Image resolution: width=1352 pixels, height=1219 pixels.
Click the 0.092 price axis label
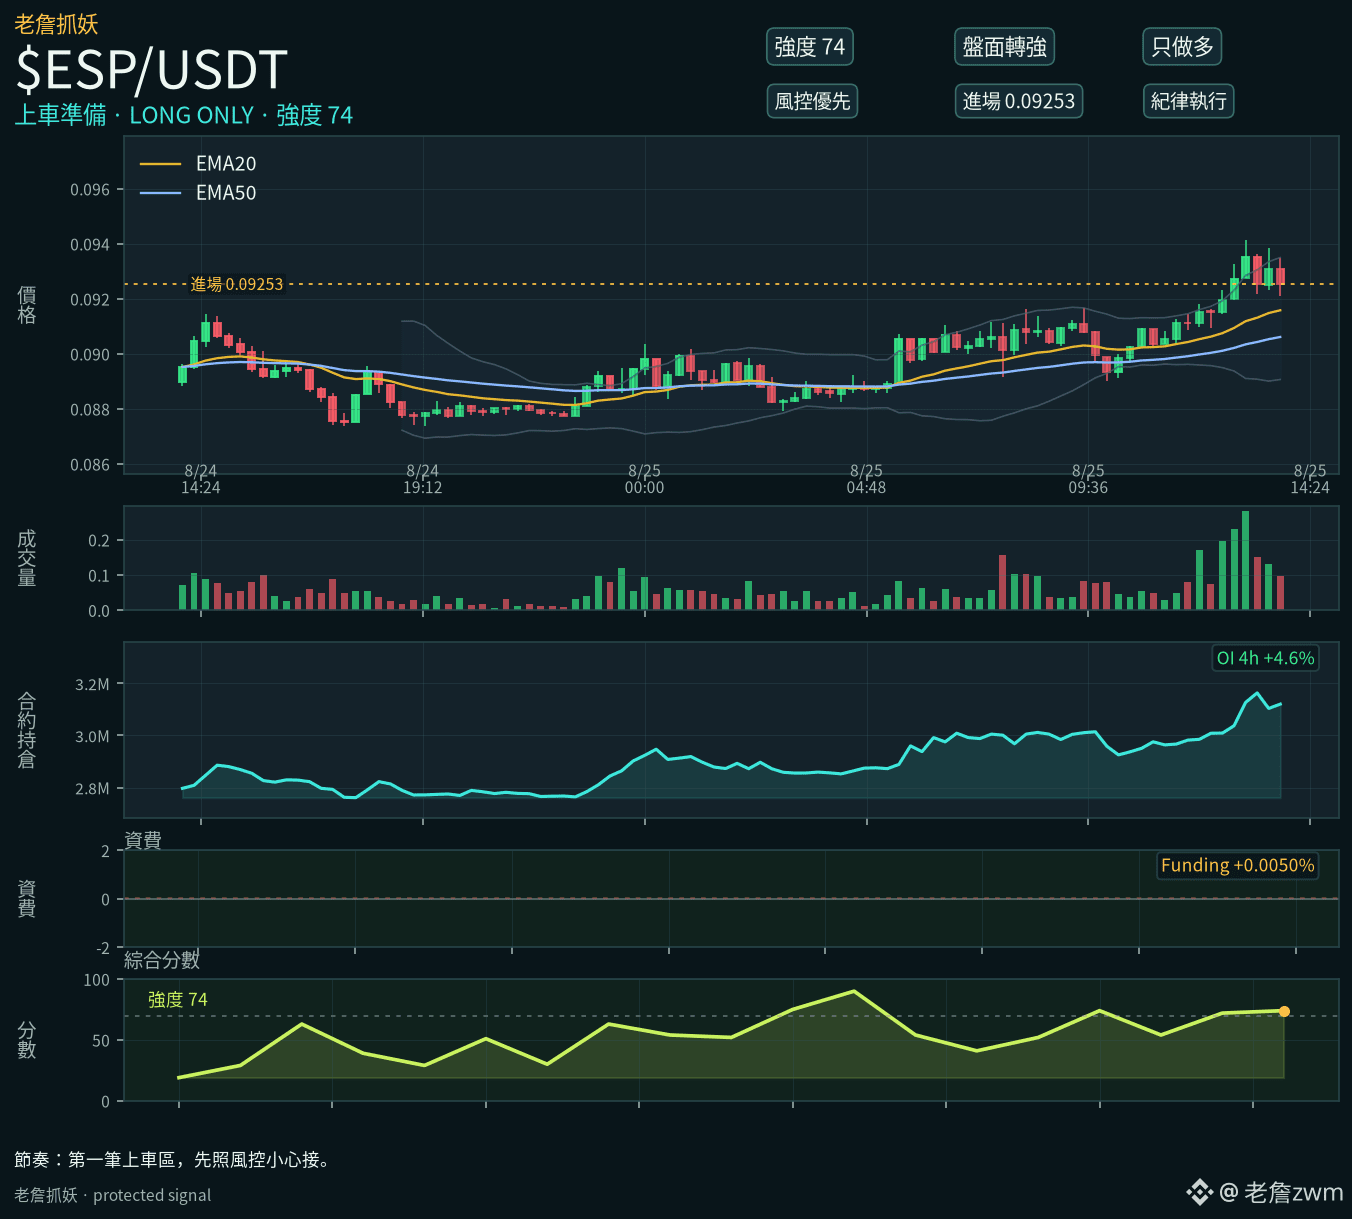tap(90, 300)
